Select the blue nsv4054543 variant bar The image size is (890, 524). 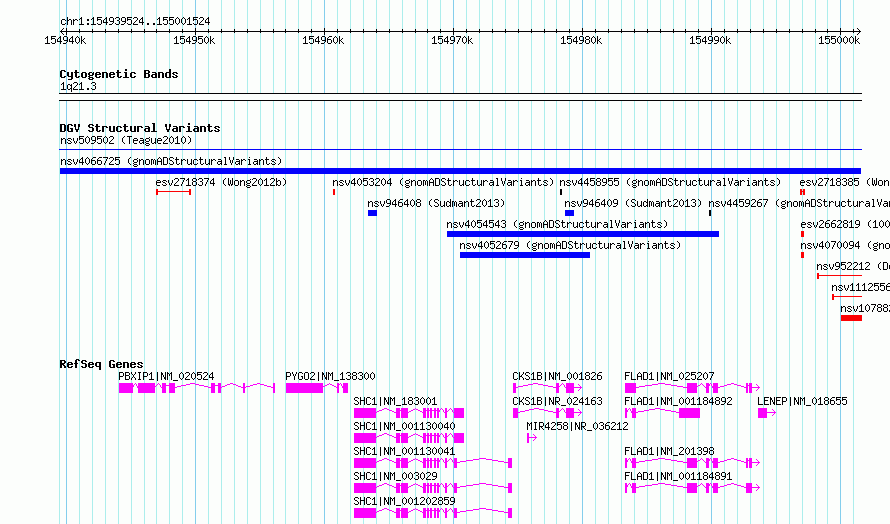(583, 234)
